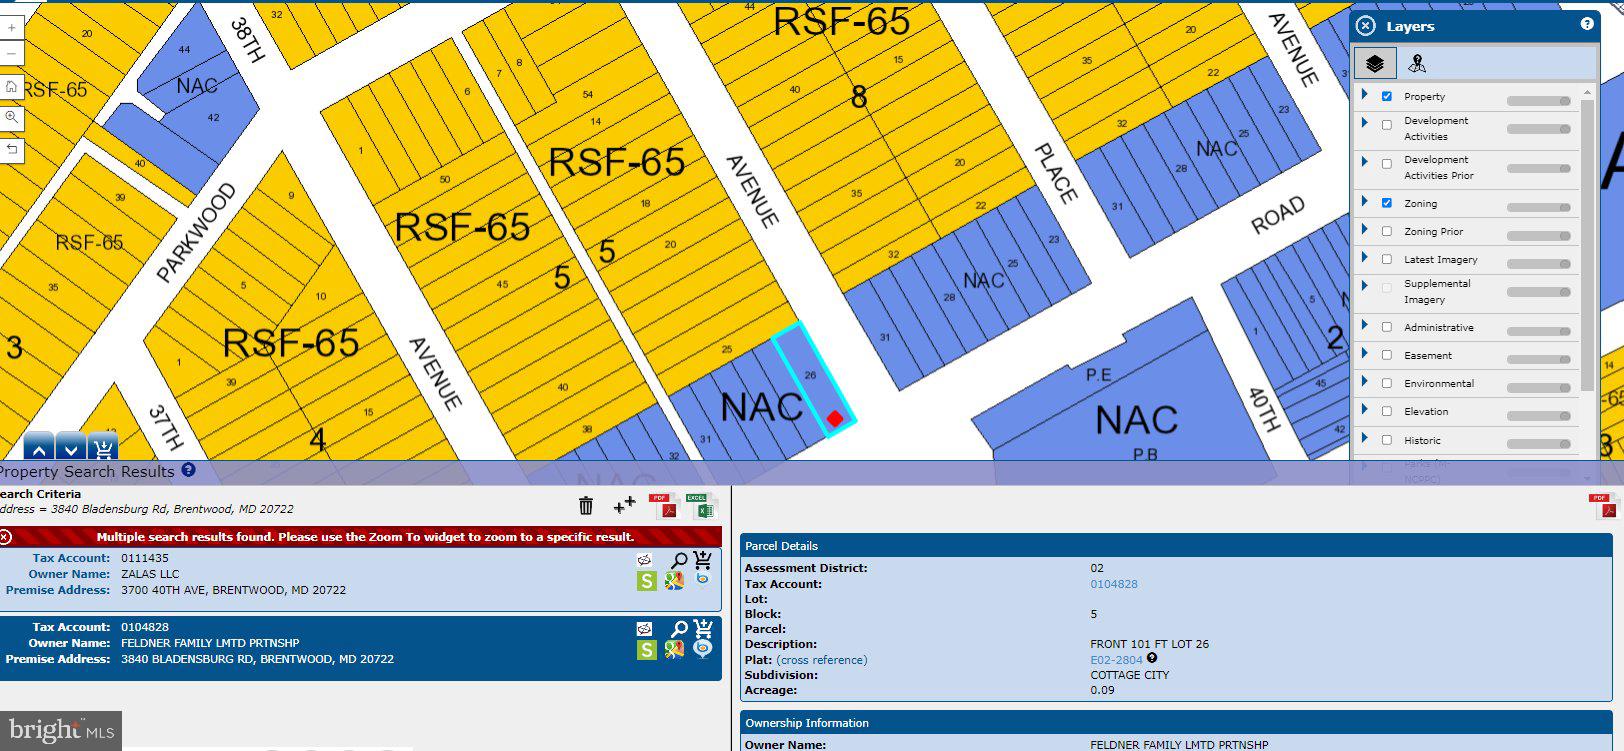
Task: Click the home extent map button
Action: pyautogui.click(x=11, y=87)
